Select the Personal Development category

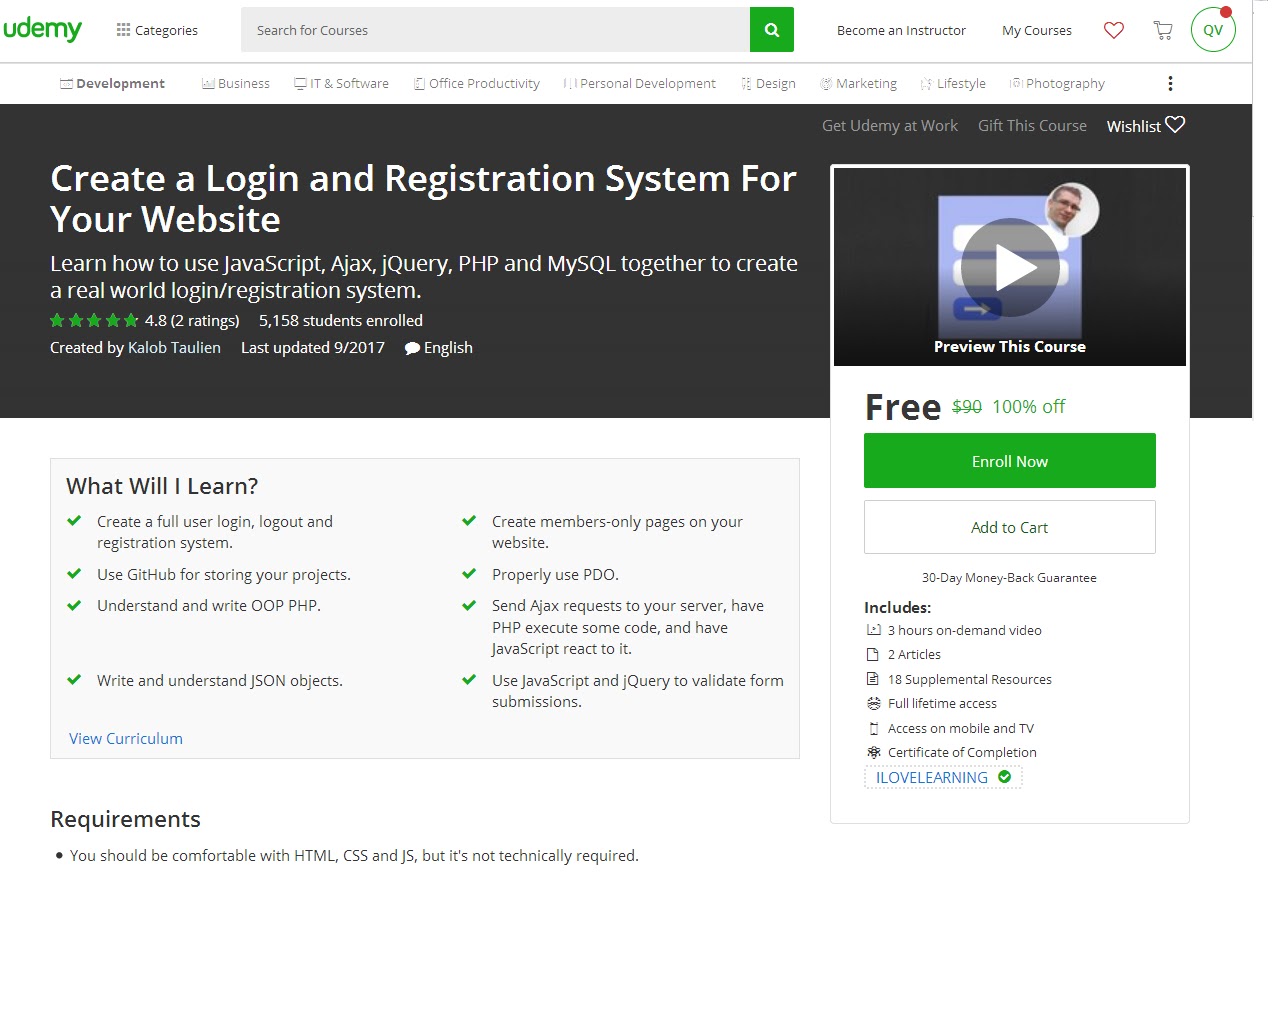(x=640, y=84)
